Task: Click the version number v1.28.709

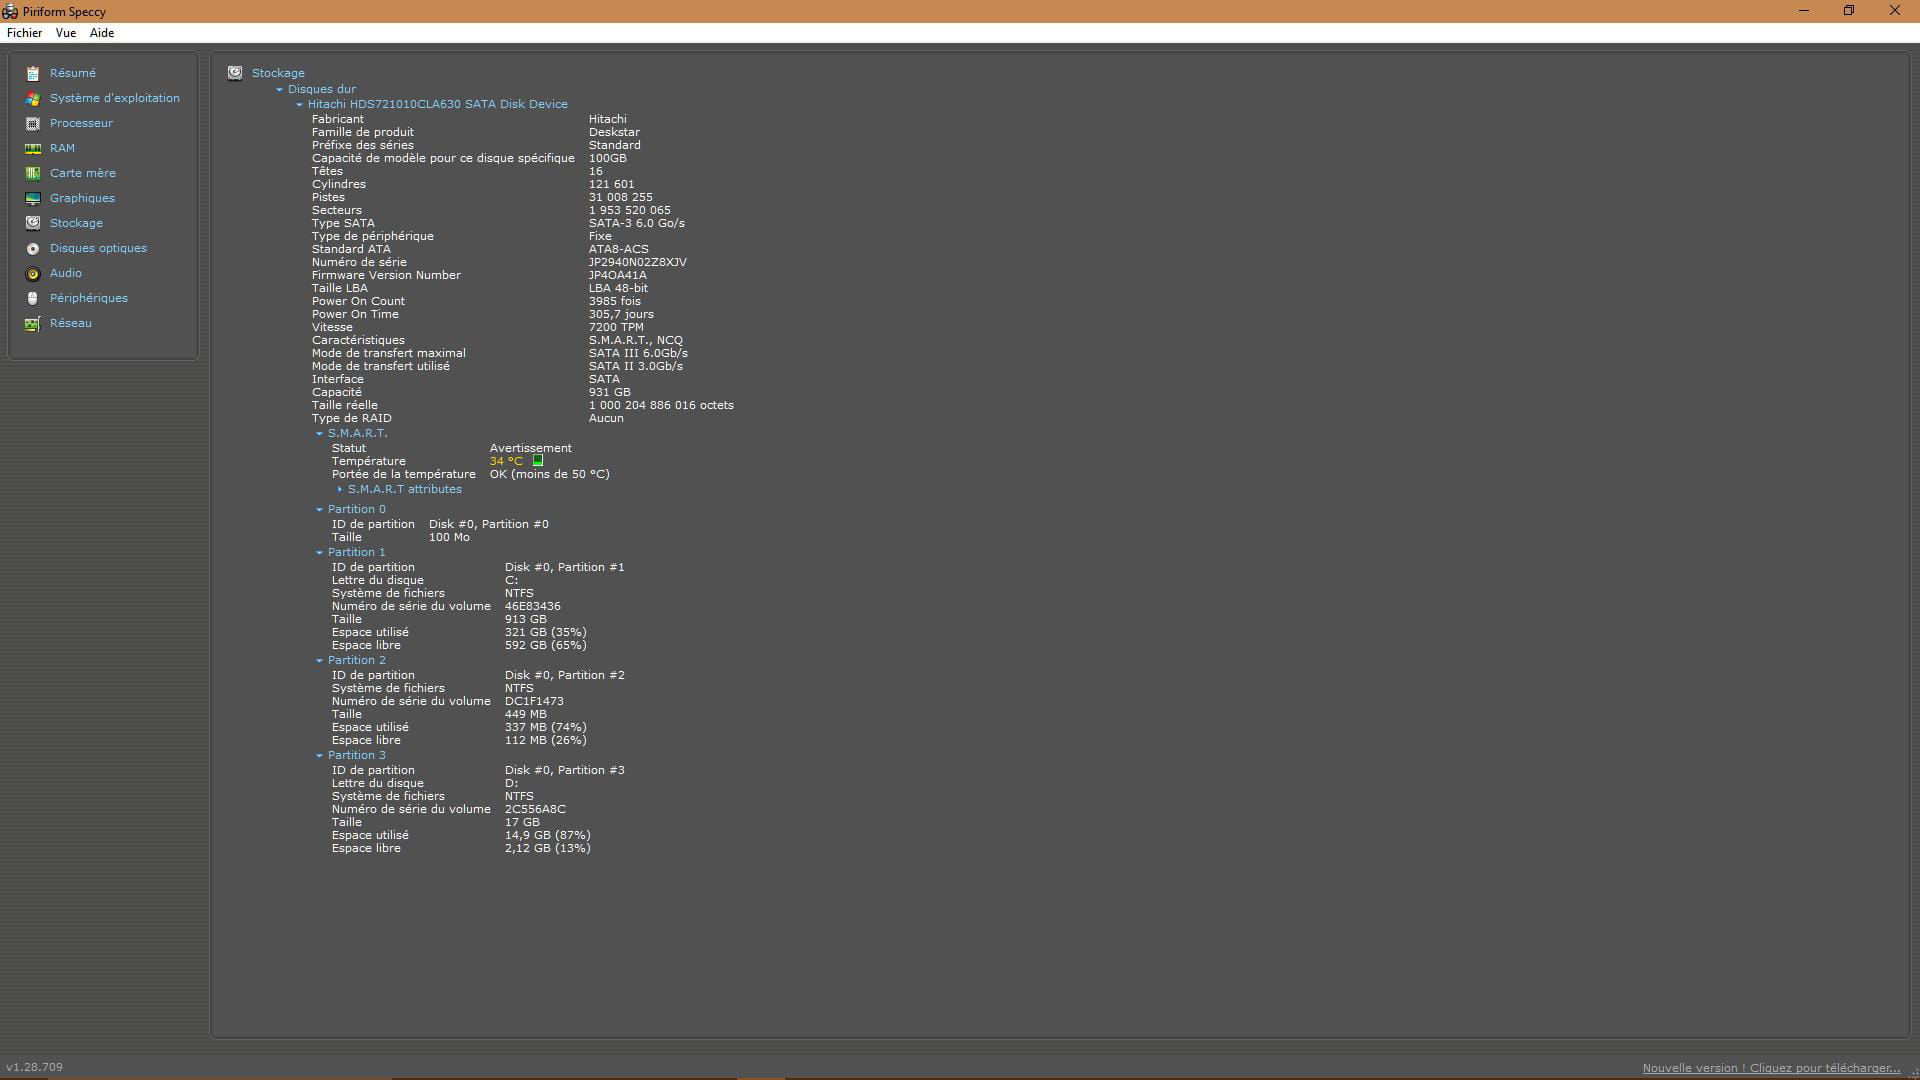Action: pos(34,1067)
